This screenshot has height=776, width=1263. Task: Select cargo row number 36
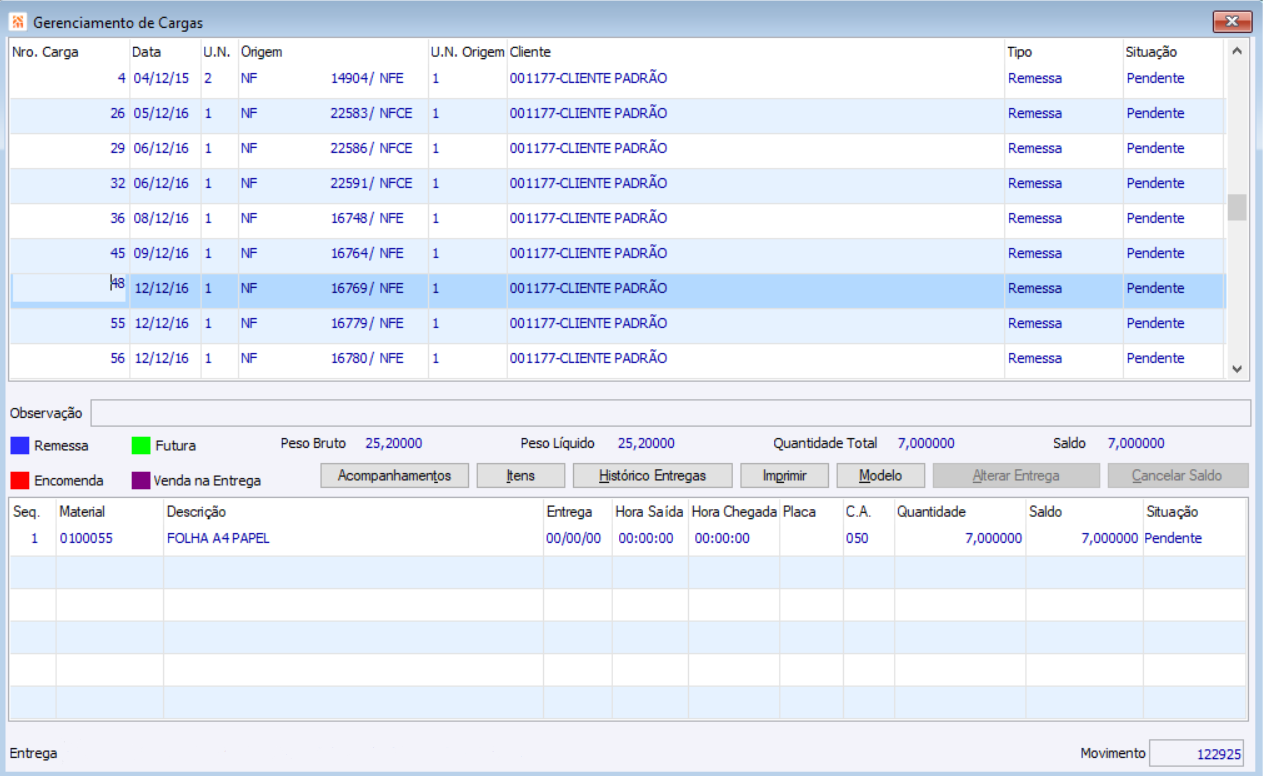[x=617, y=218]
